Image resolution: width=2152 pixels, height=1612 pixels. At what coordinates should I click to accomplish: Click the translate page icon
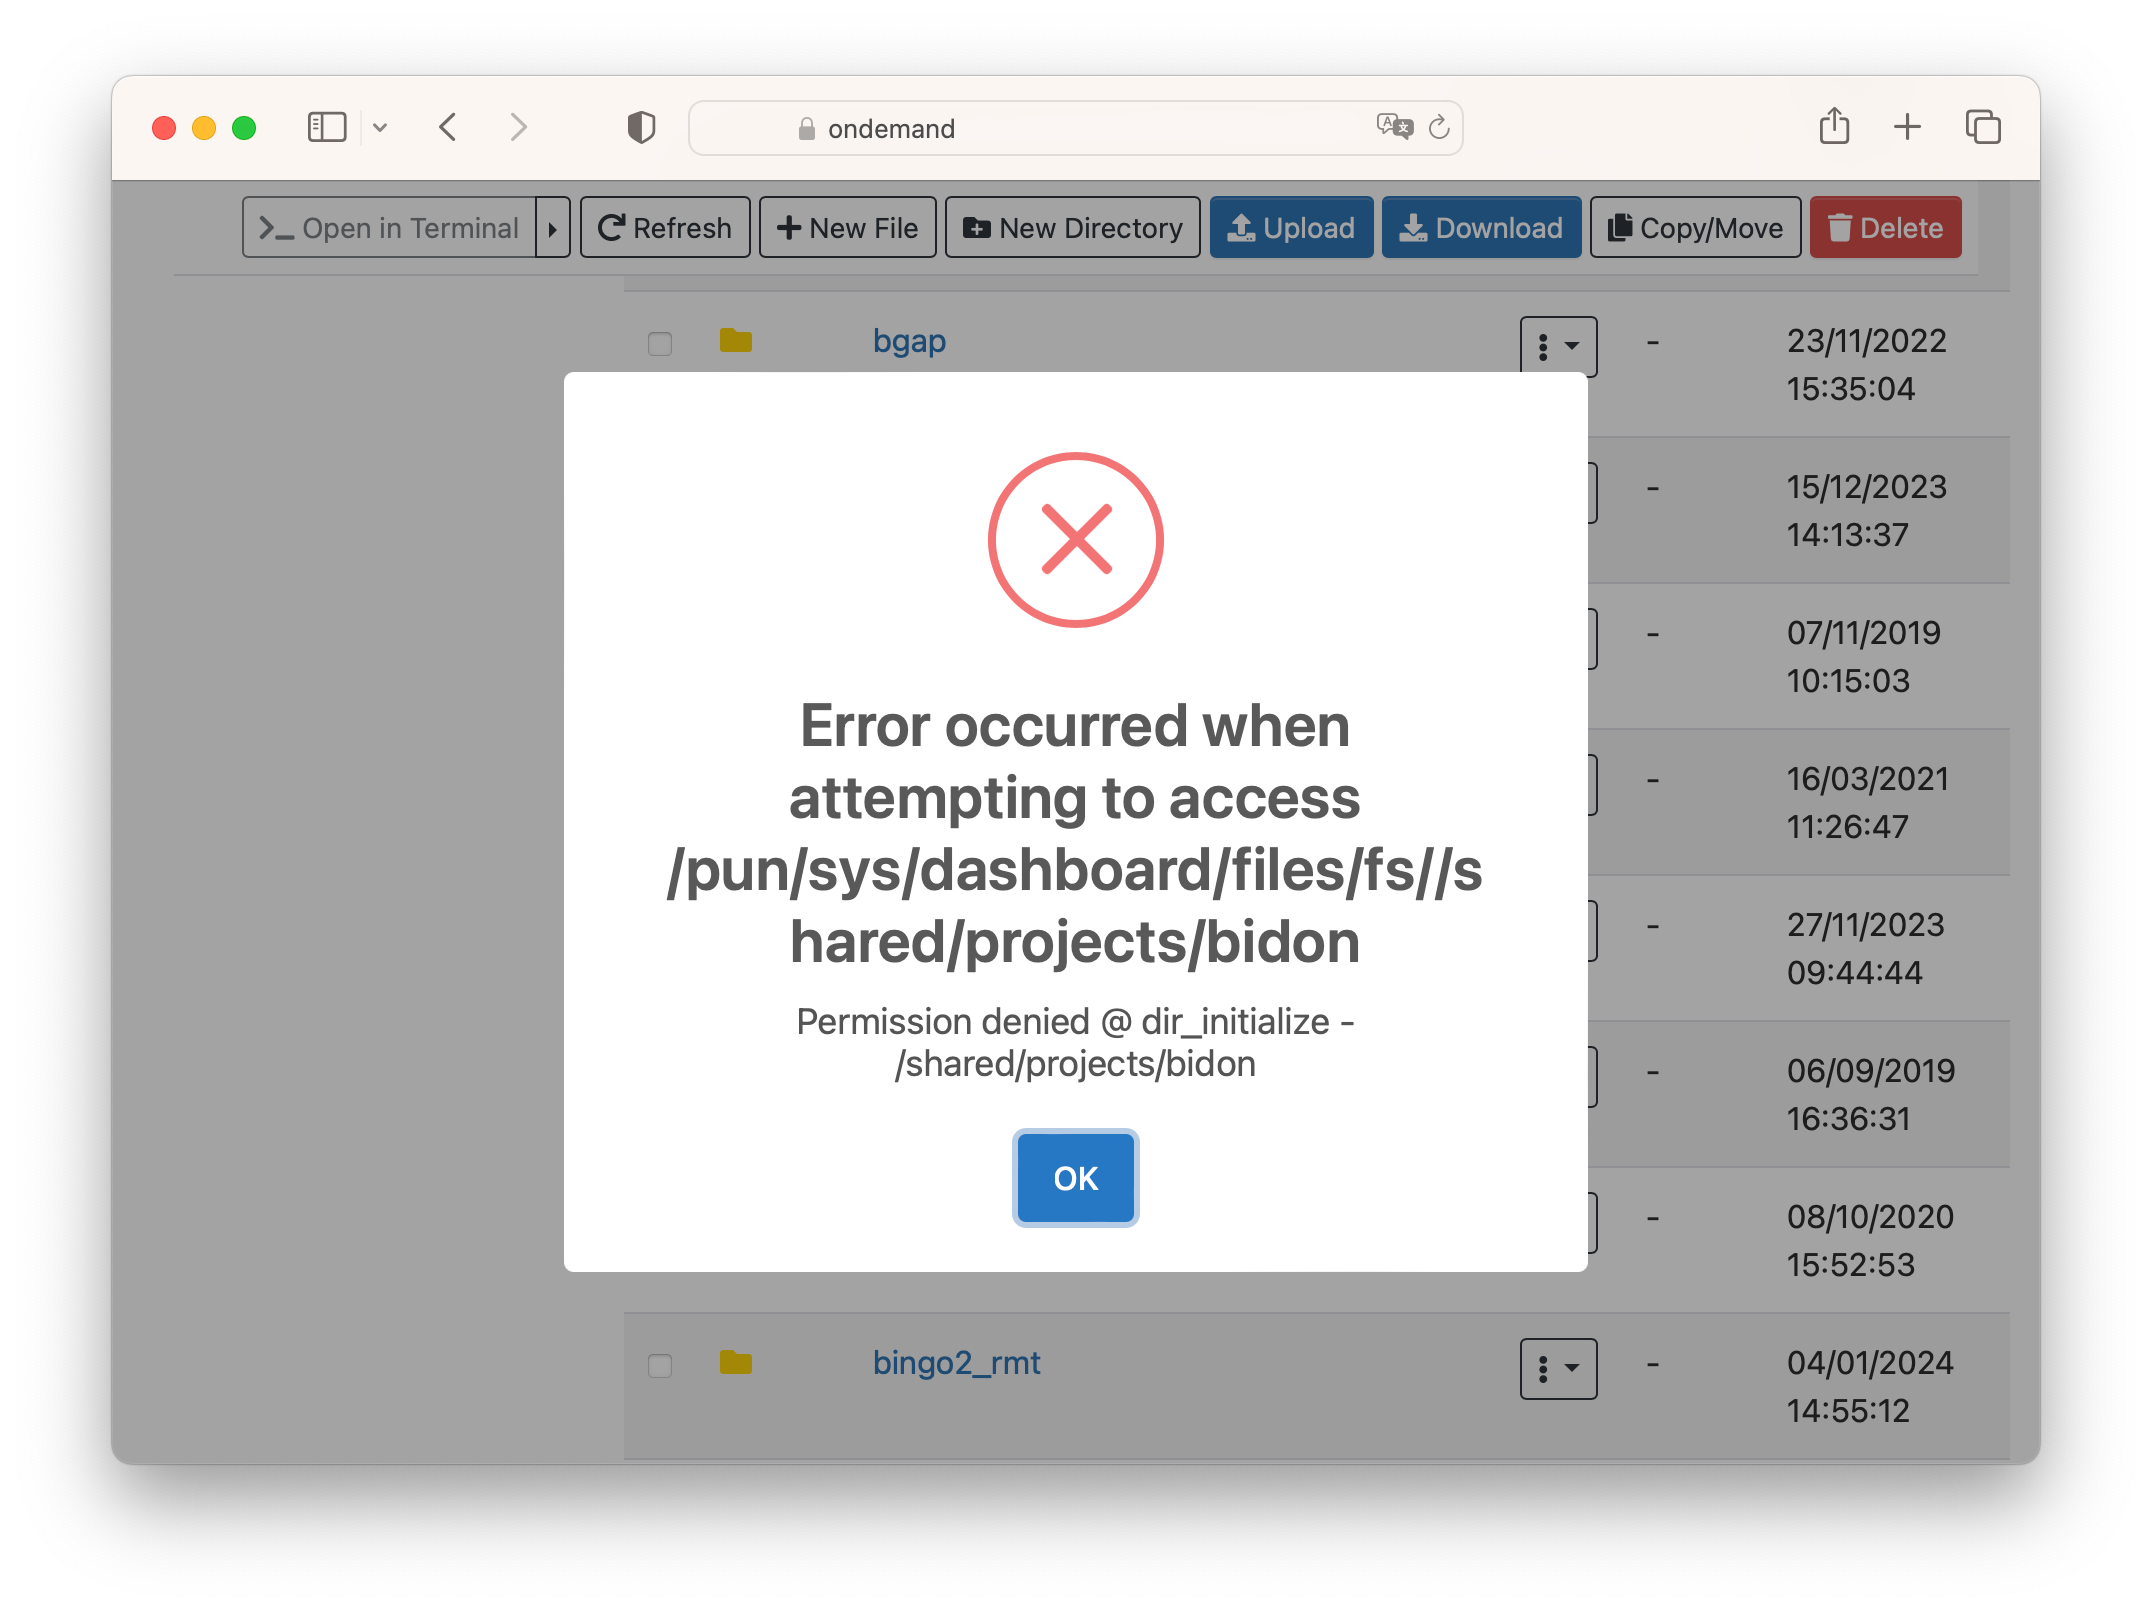point(1394,126)
